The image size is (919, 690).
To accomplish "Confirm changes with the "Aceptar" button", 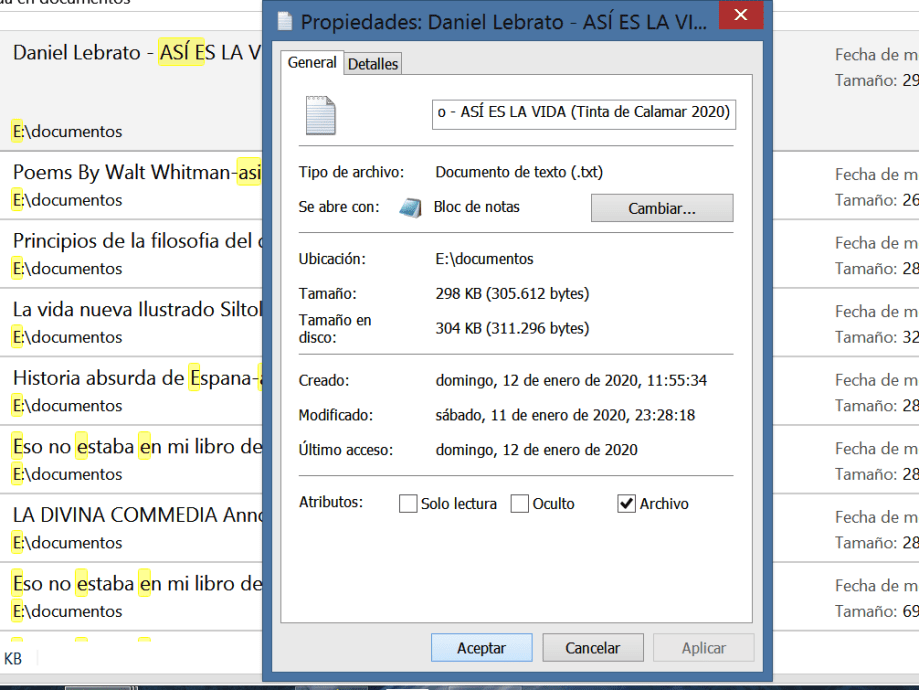I will point(481,647).
